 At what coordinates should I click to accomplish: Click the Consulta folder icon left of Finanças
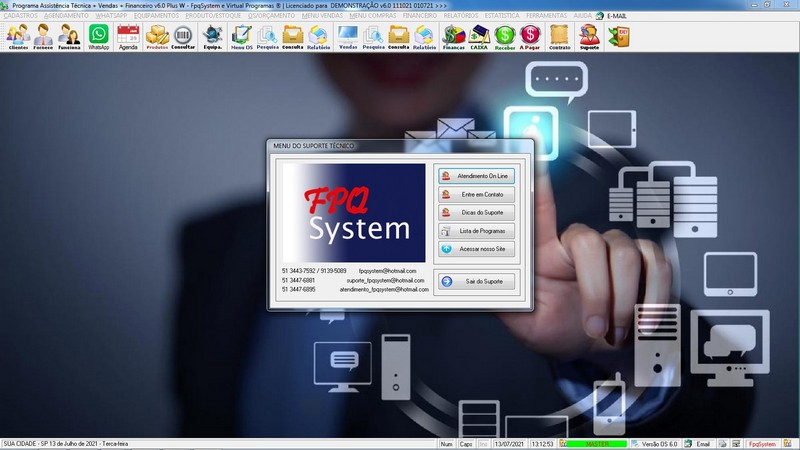click(x=398, y=37)
